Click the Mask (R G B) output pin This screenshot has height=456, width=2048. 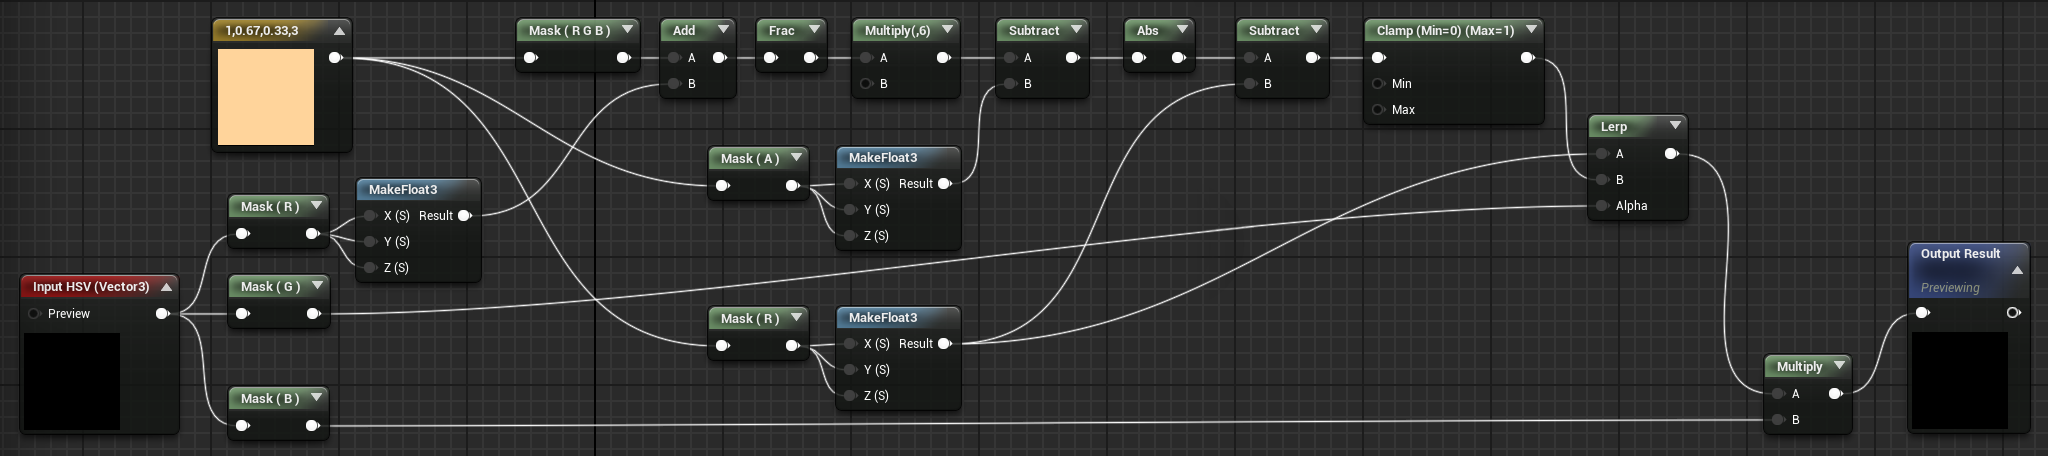click(624, 58)
